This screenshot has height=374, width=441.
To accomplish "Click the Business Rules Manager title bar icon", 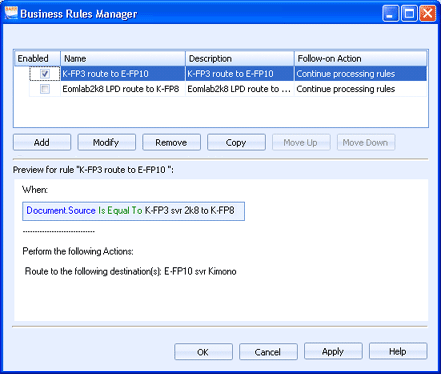I will [11, 13].
